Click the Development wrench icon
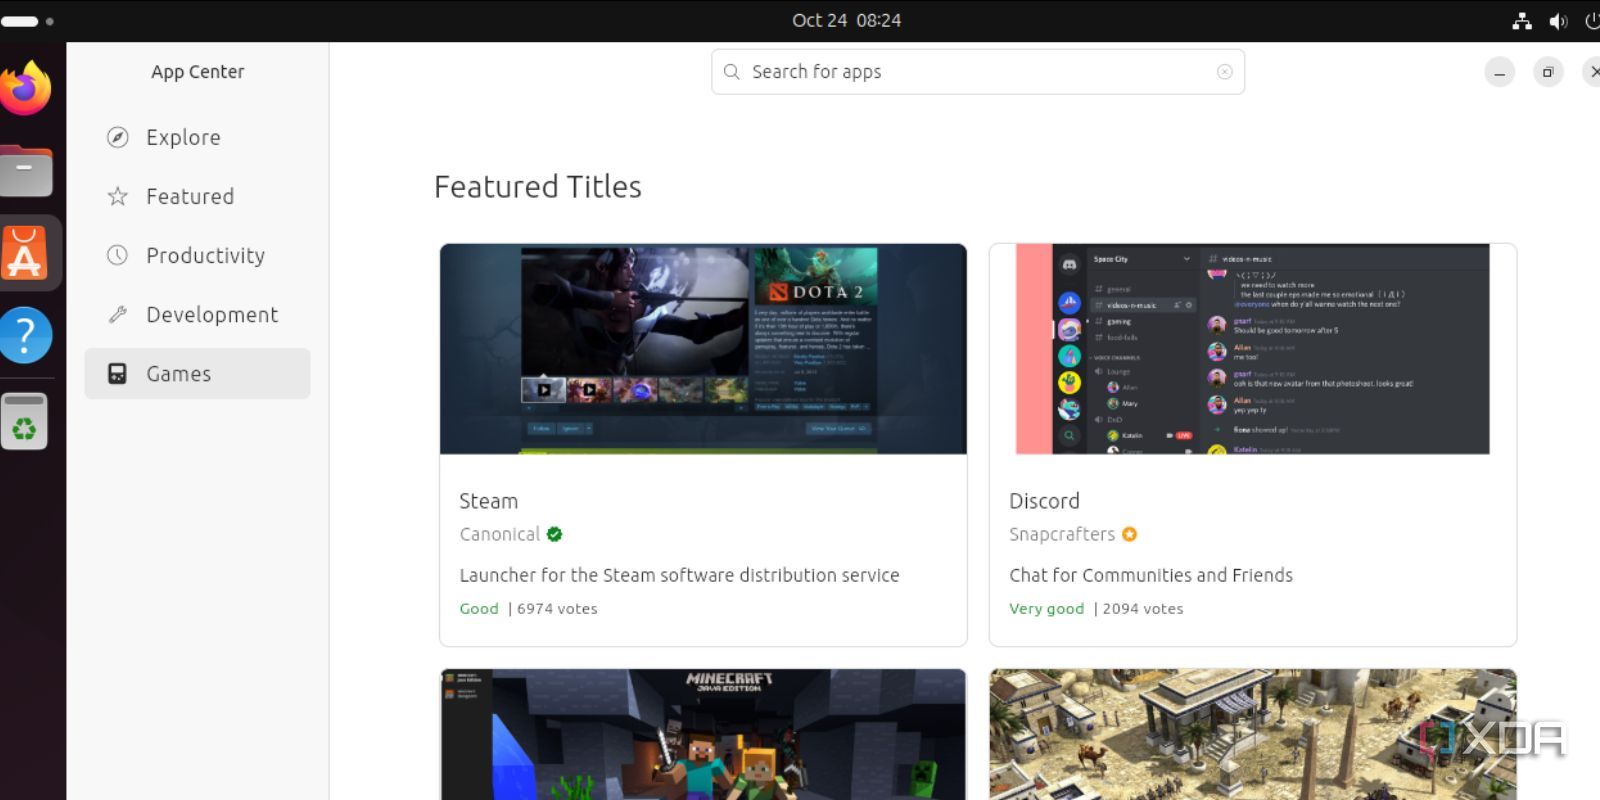Image resolution: width=1600 pixels, height=800 pixels. (x=118, y=314)
